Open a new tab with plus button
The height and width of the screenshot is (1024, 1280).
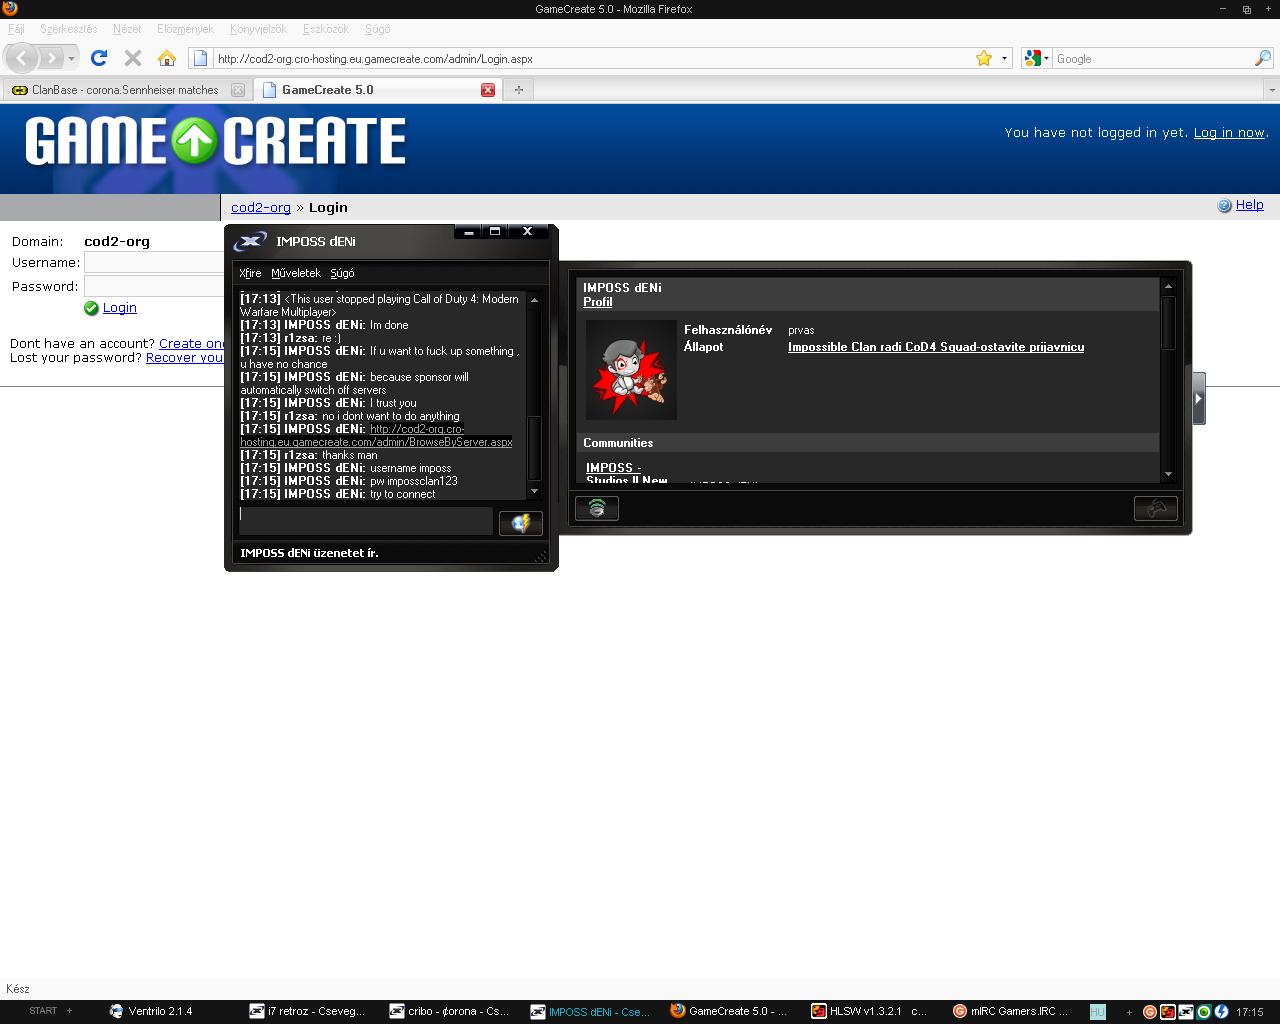tap(518, 90)
